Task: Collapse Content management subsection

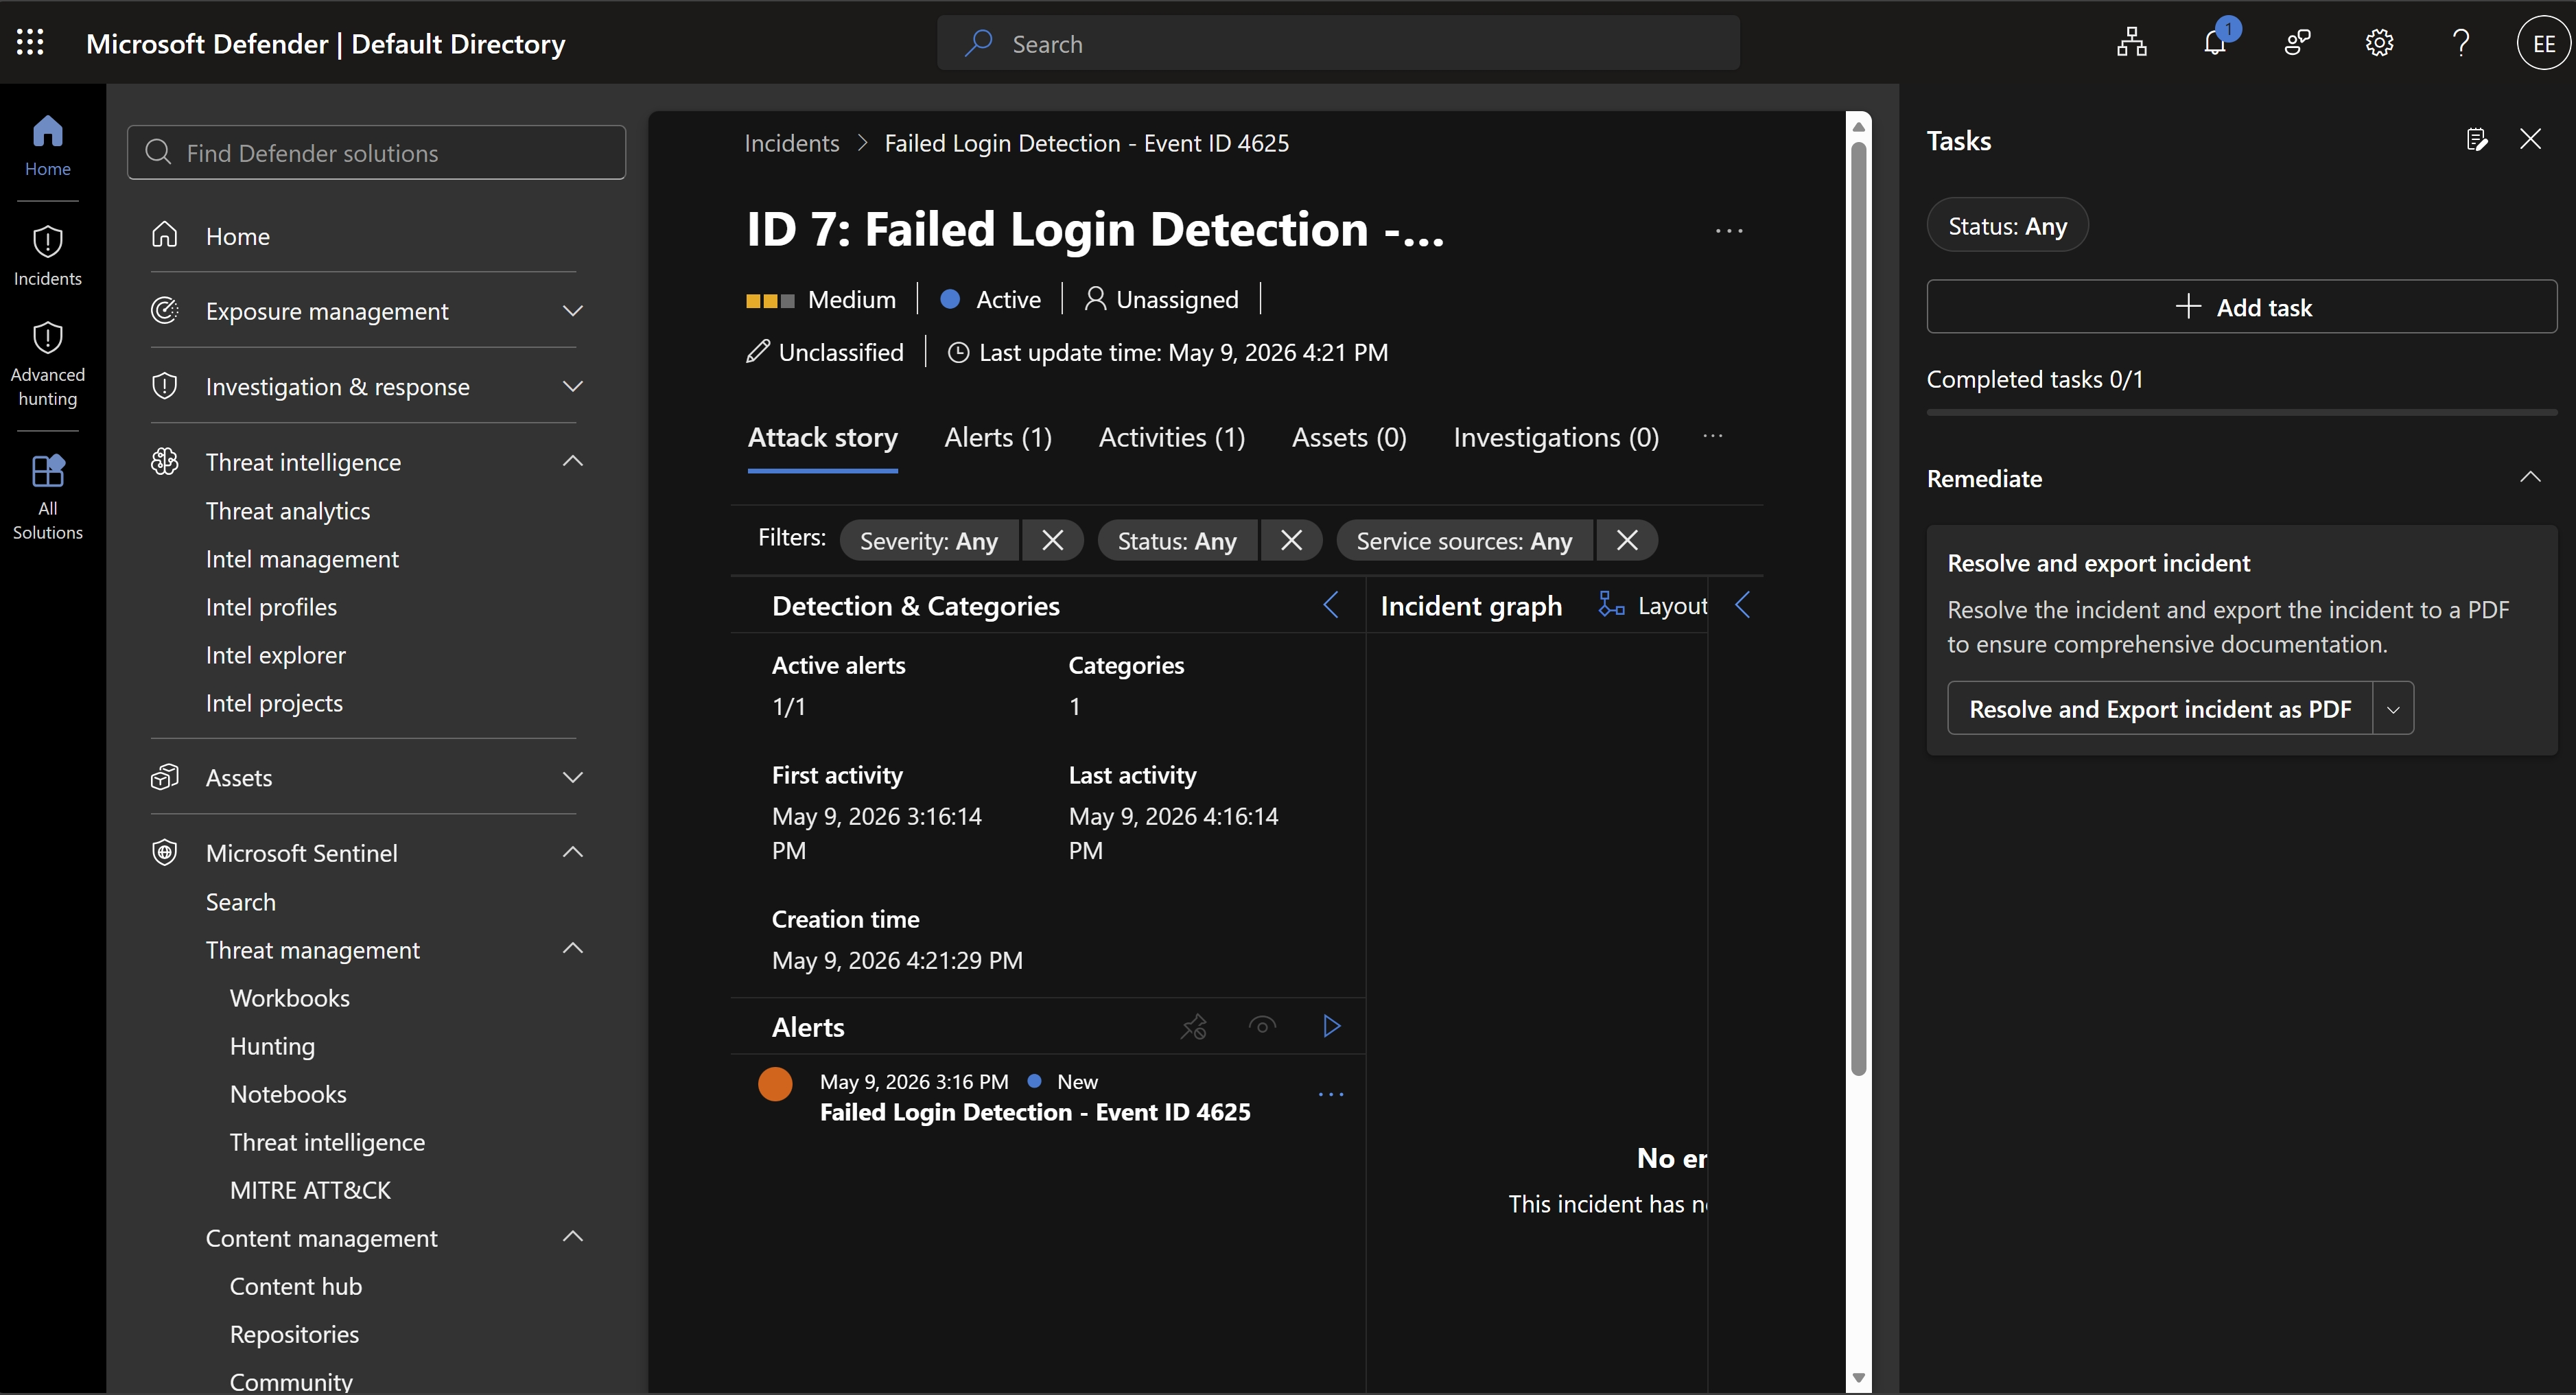Action: (x=573, y=1236)
